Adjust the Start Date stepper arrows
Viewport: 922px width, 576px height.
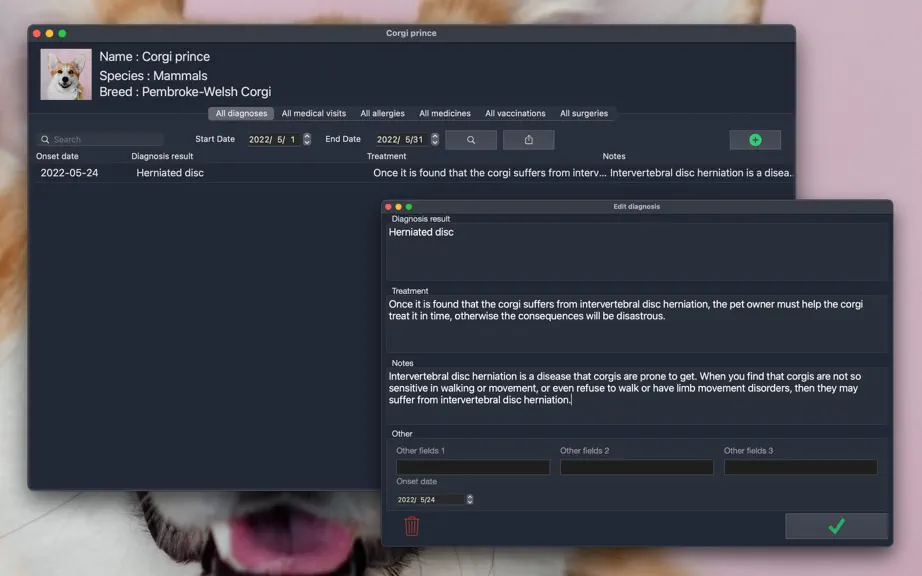click(307, 139)
